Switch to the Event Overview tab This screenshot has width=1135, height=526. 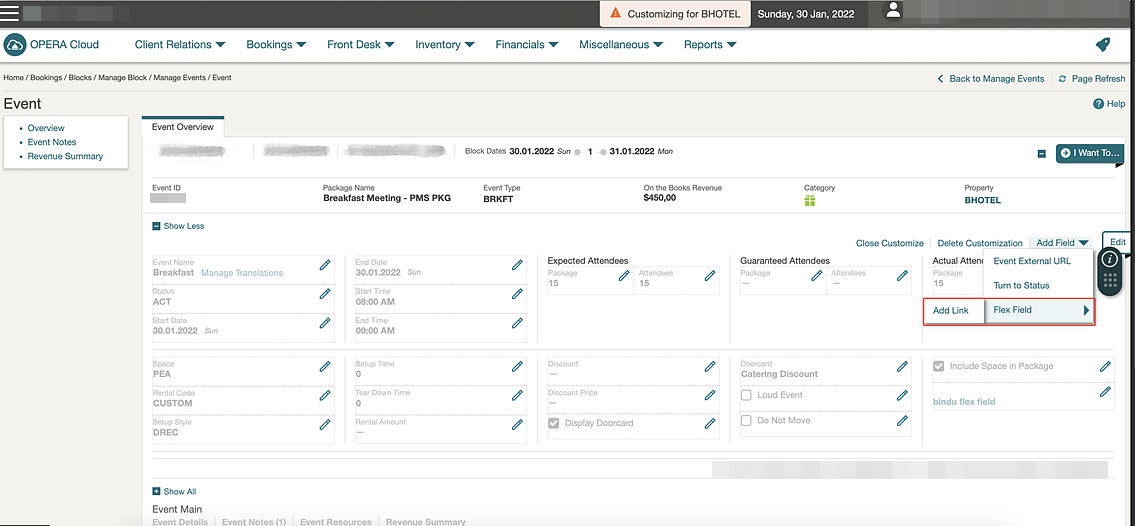pyautogui.click(x=183, y=127)
